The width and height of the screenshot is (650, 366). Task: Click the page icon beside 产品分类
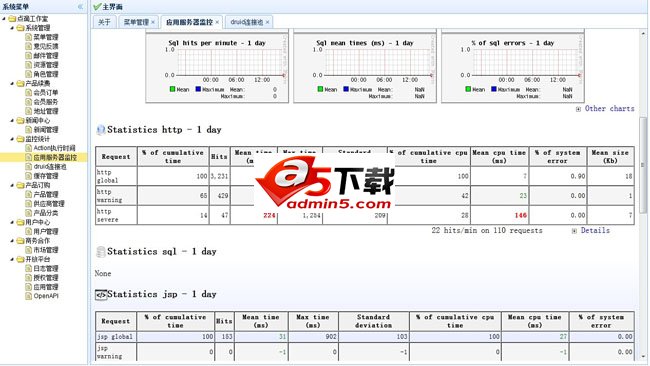click(x=29, y=213)
